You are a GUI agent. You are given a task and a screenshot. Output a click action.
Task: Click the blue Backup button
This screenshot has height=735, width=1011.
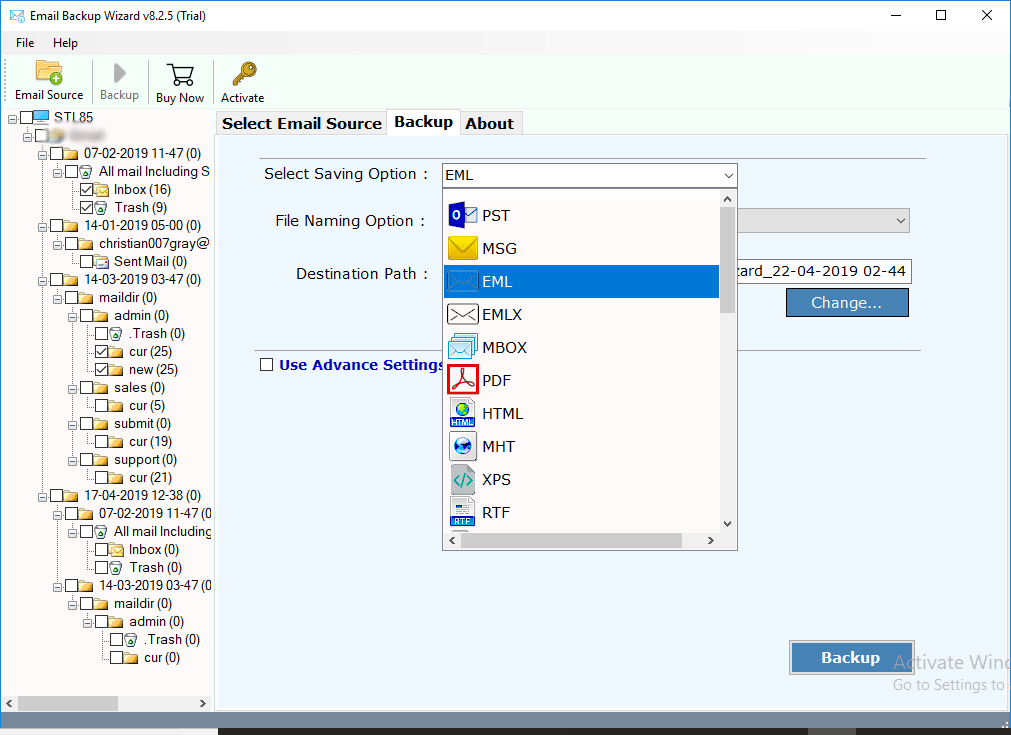(851, 658)
